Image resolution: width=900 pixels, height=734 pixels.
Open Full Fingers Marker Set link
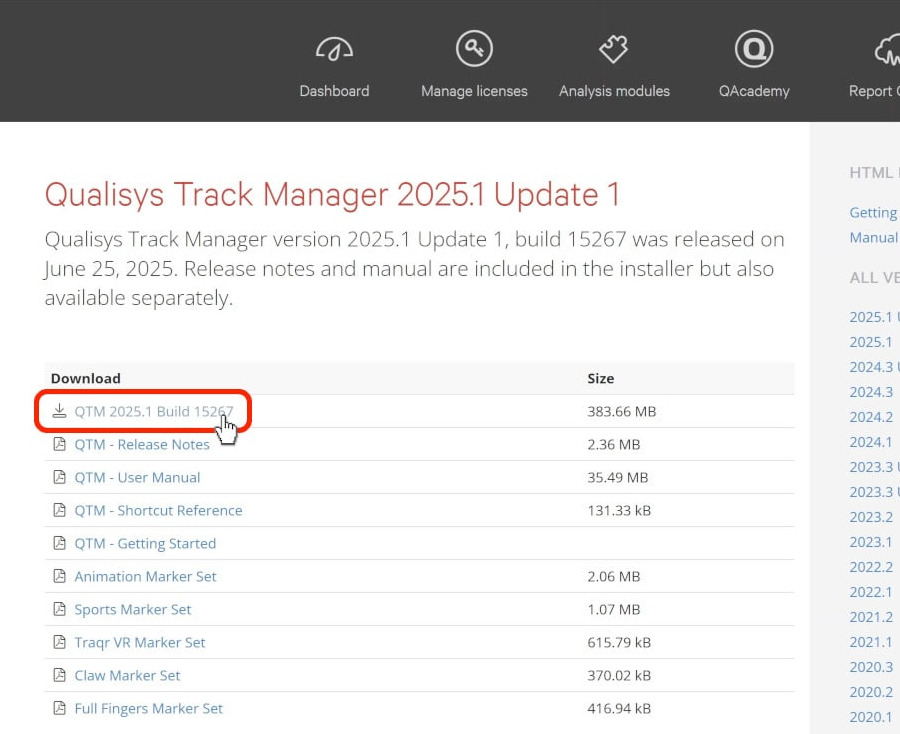tap(148, 708)
